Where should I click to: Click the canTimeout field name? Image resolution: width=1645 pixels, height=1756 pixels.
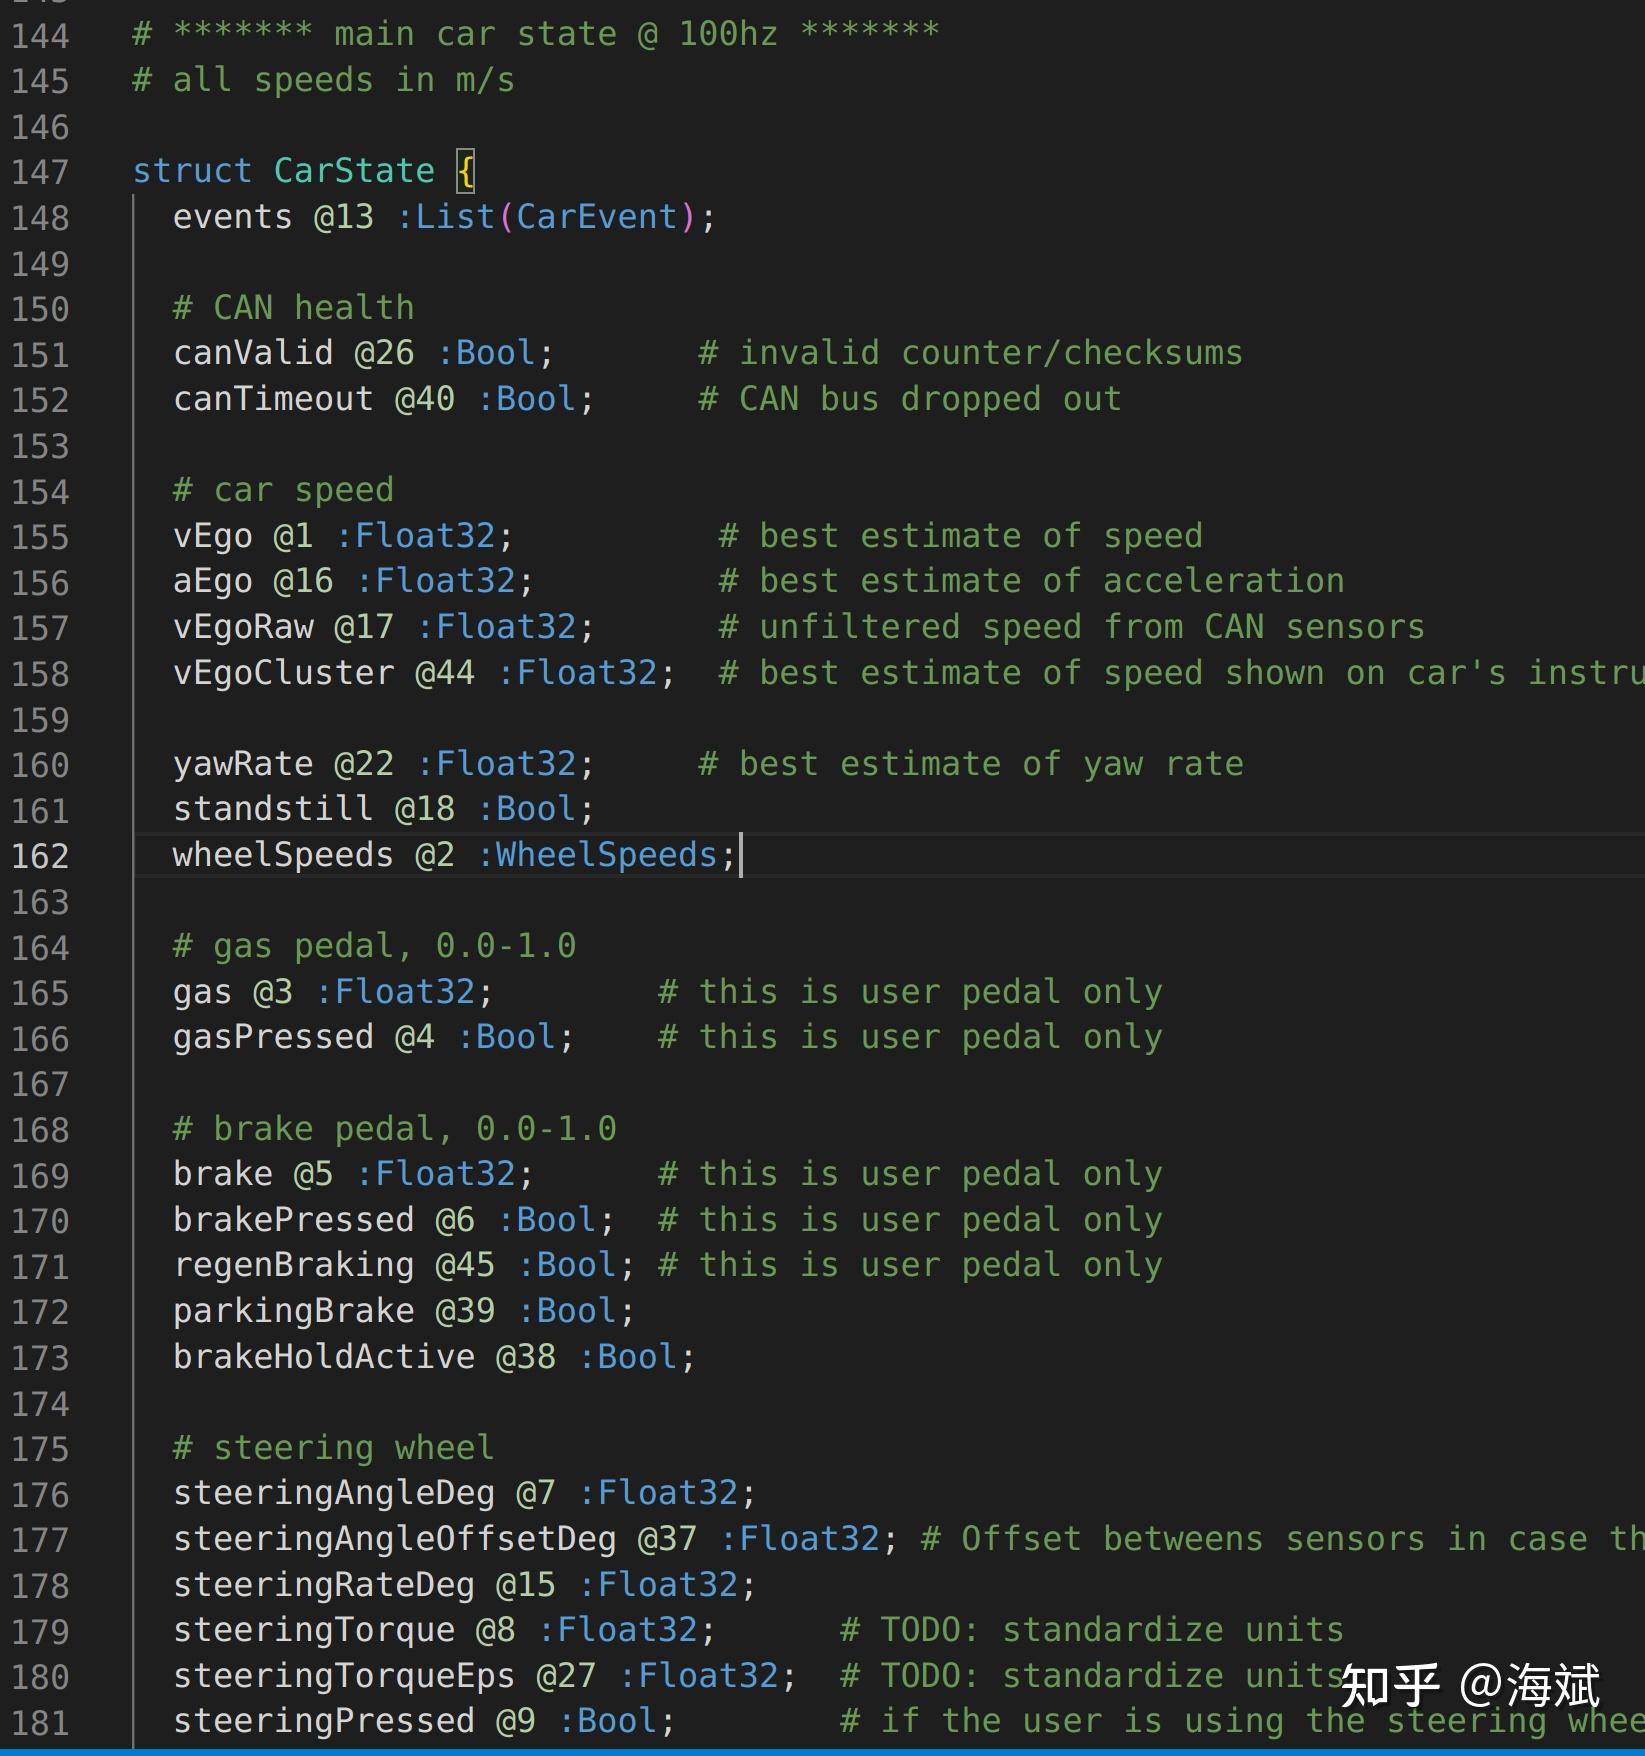pyautogui.click(x=272, y=398)
